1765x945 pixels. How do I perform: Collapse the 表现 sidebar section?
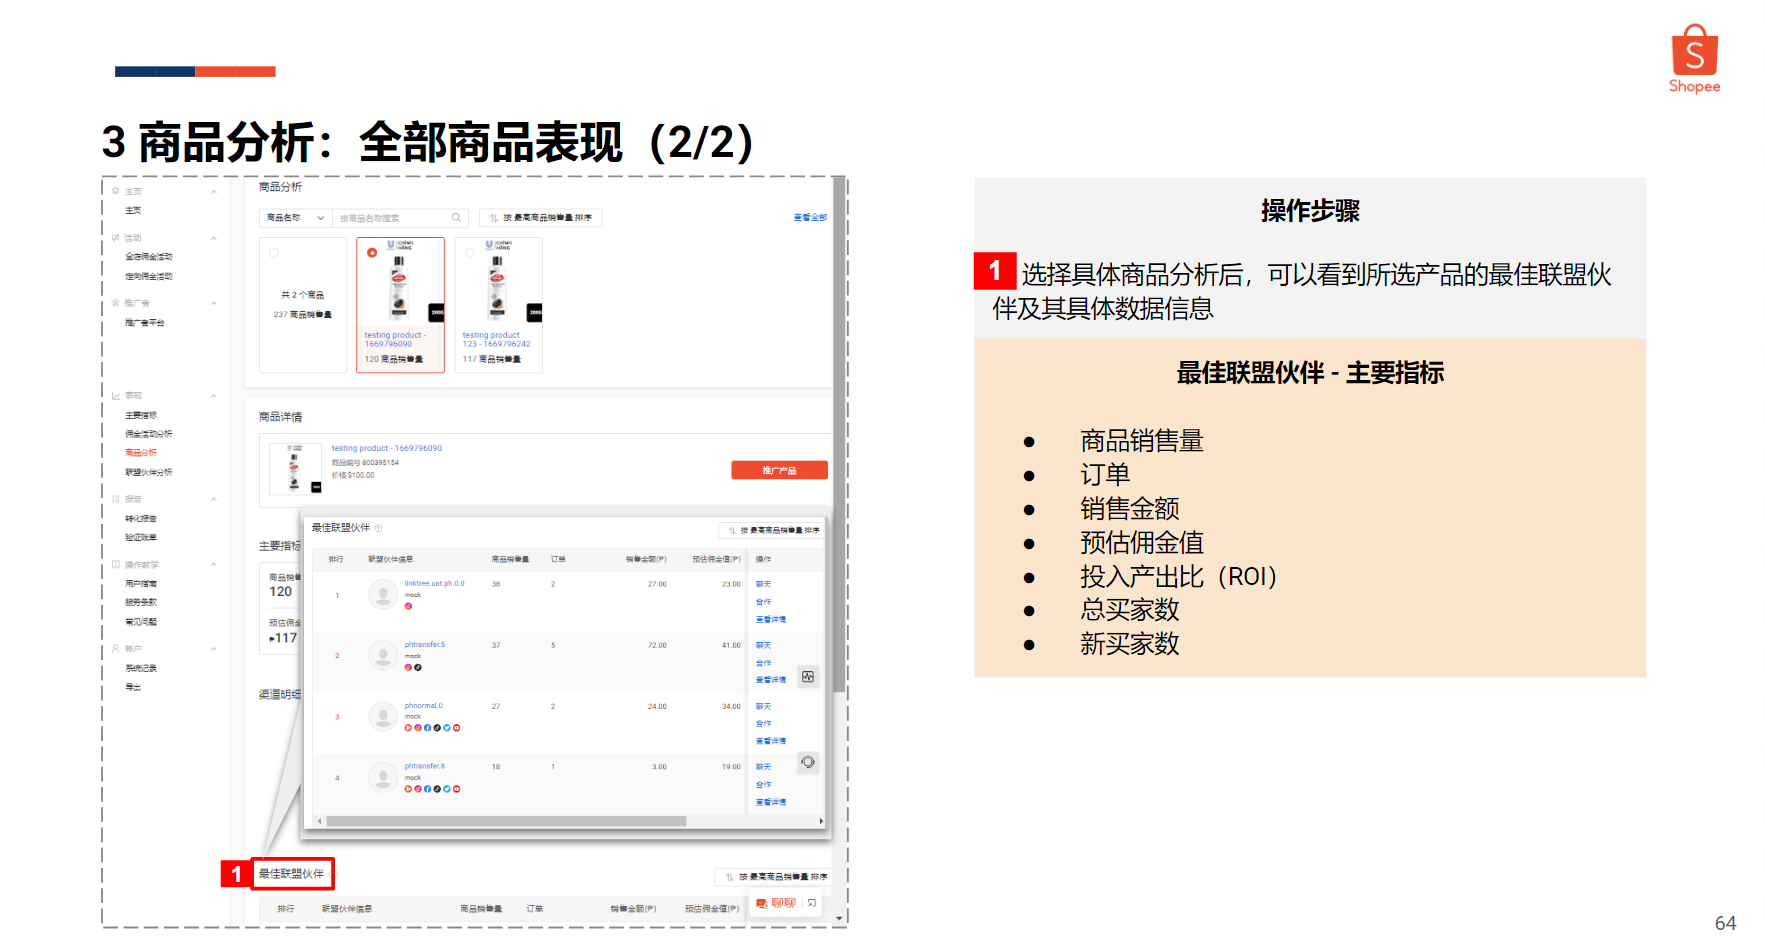pos(214,396)
